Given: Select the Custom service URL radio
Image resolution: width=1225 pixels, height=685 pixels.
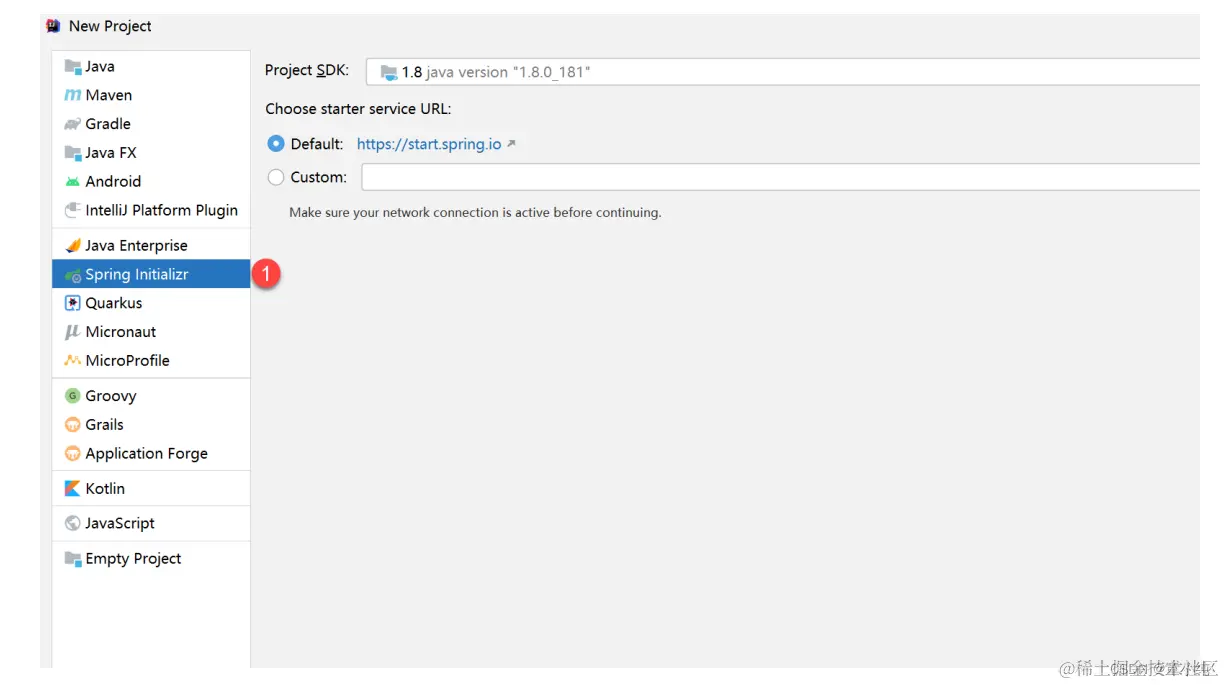Looking at the screenshot, I should tap(276, 177).
